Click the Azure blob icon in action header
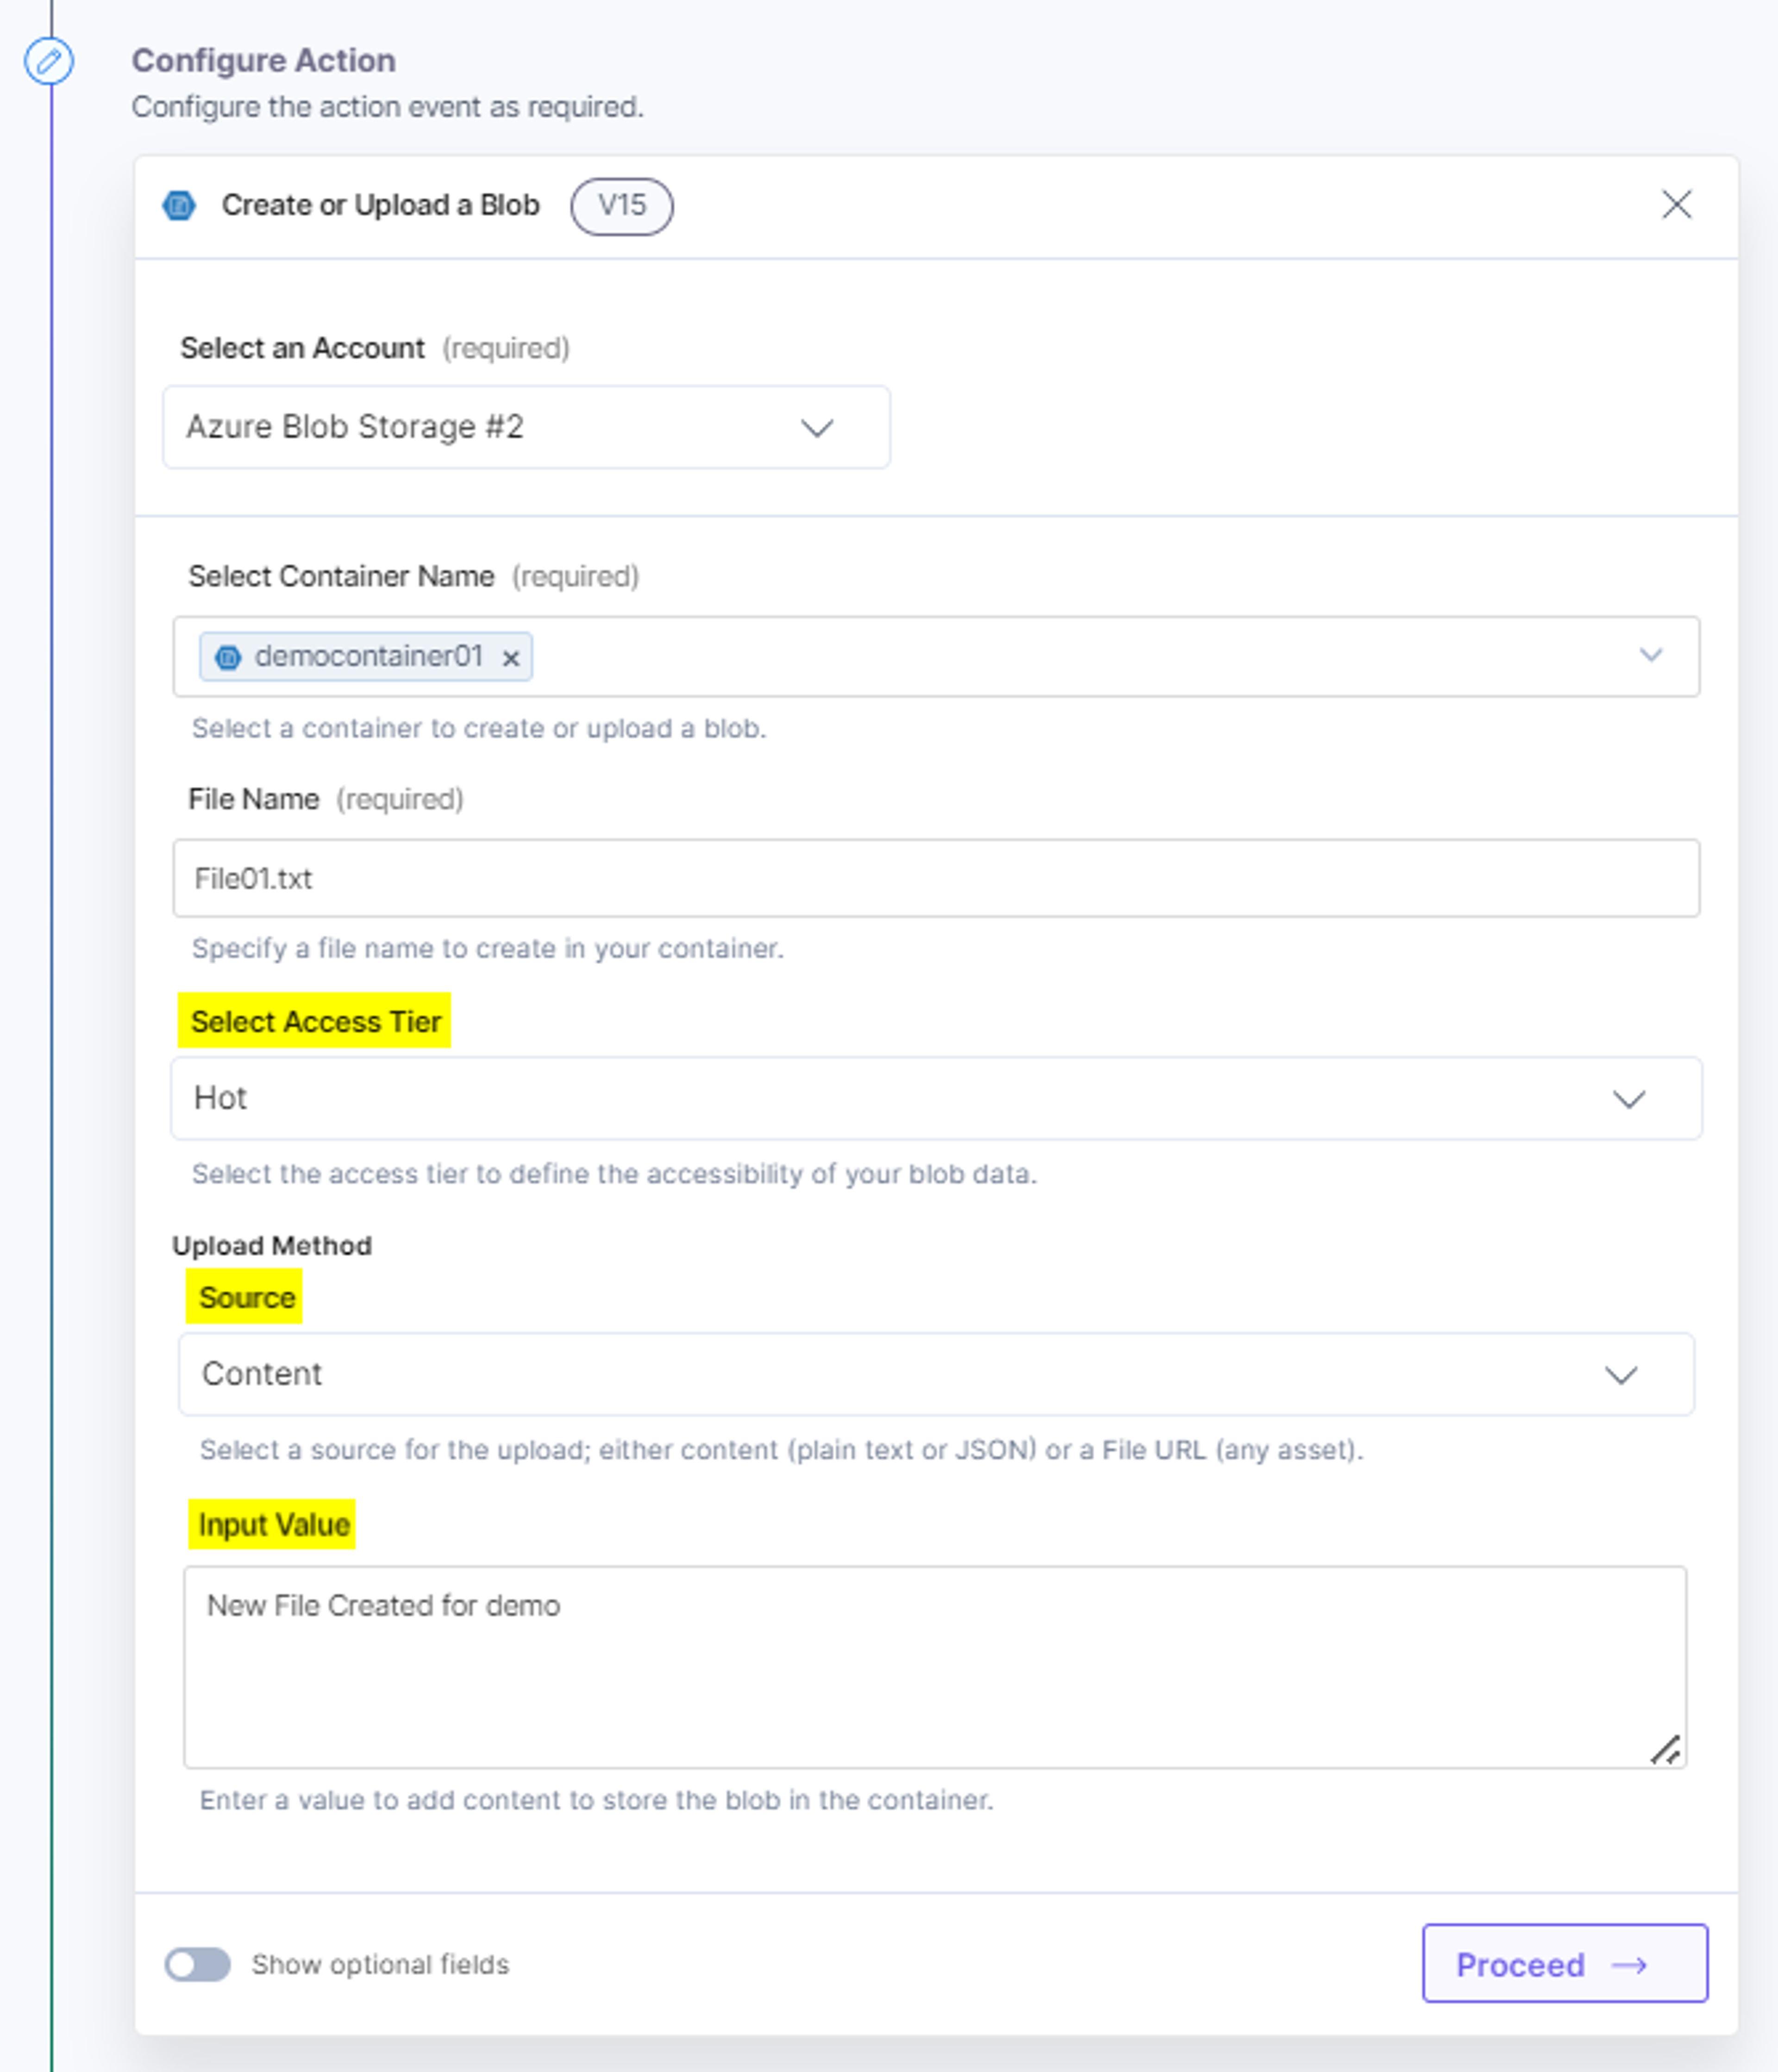This screenshot has height=2072, width=1778. [179, 205]
